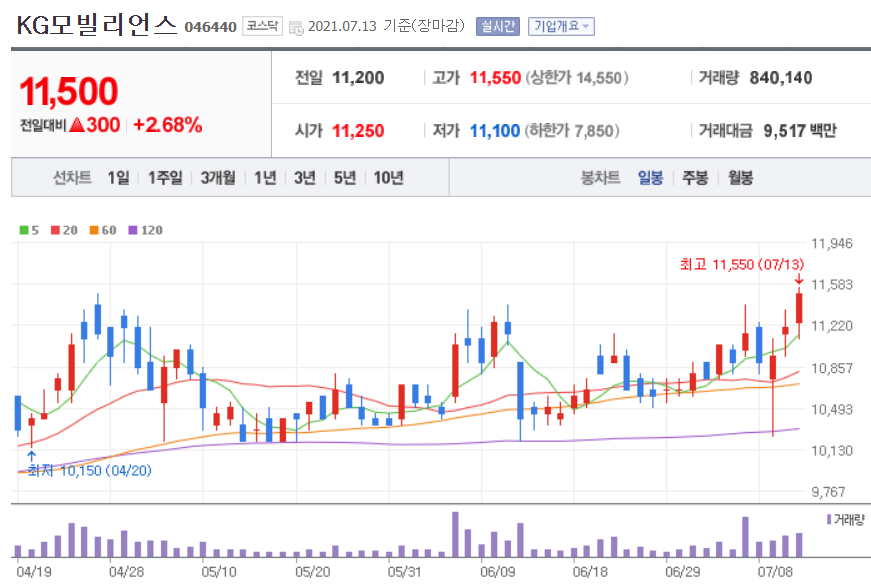Click the 전일대비 ▲300 change amount
This screenshot has height=587, width=871.
(x=70, y=125)
